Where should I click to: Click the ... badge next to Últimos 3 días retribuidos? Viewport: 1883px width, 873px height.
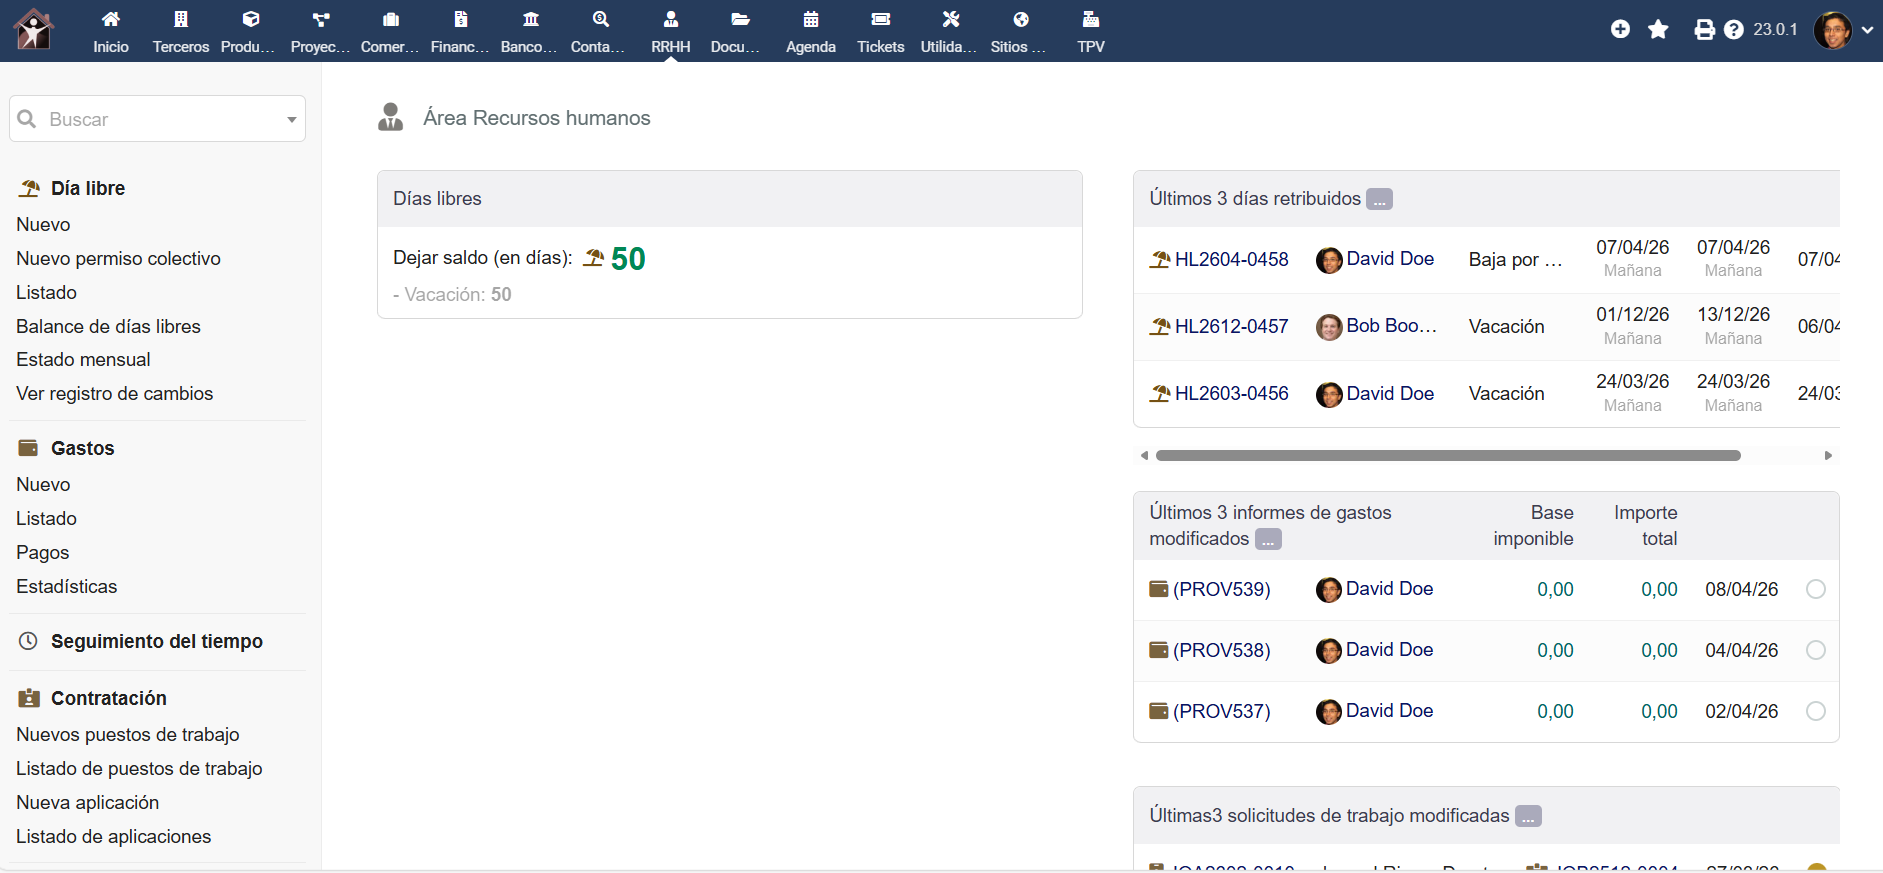pos(1379,199)
